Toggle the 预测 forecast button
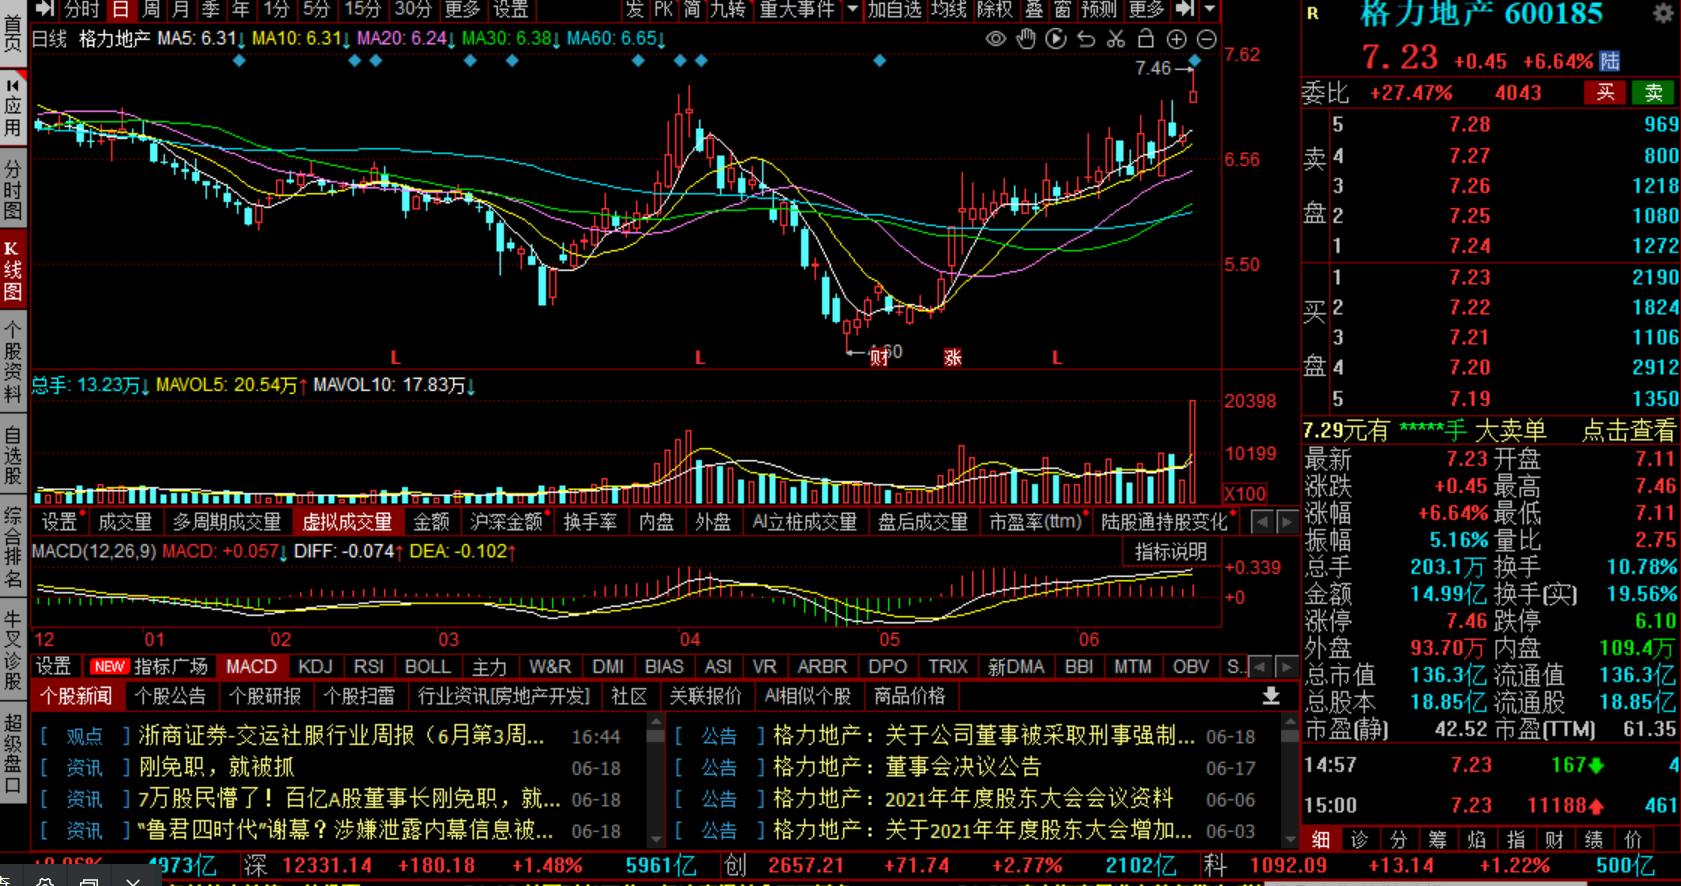Screen dimensions: 1681x886 tap(1098, 10)
